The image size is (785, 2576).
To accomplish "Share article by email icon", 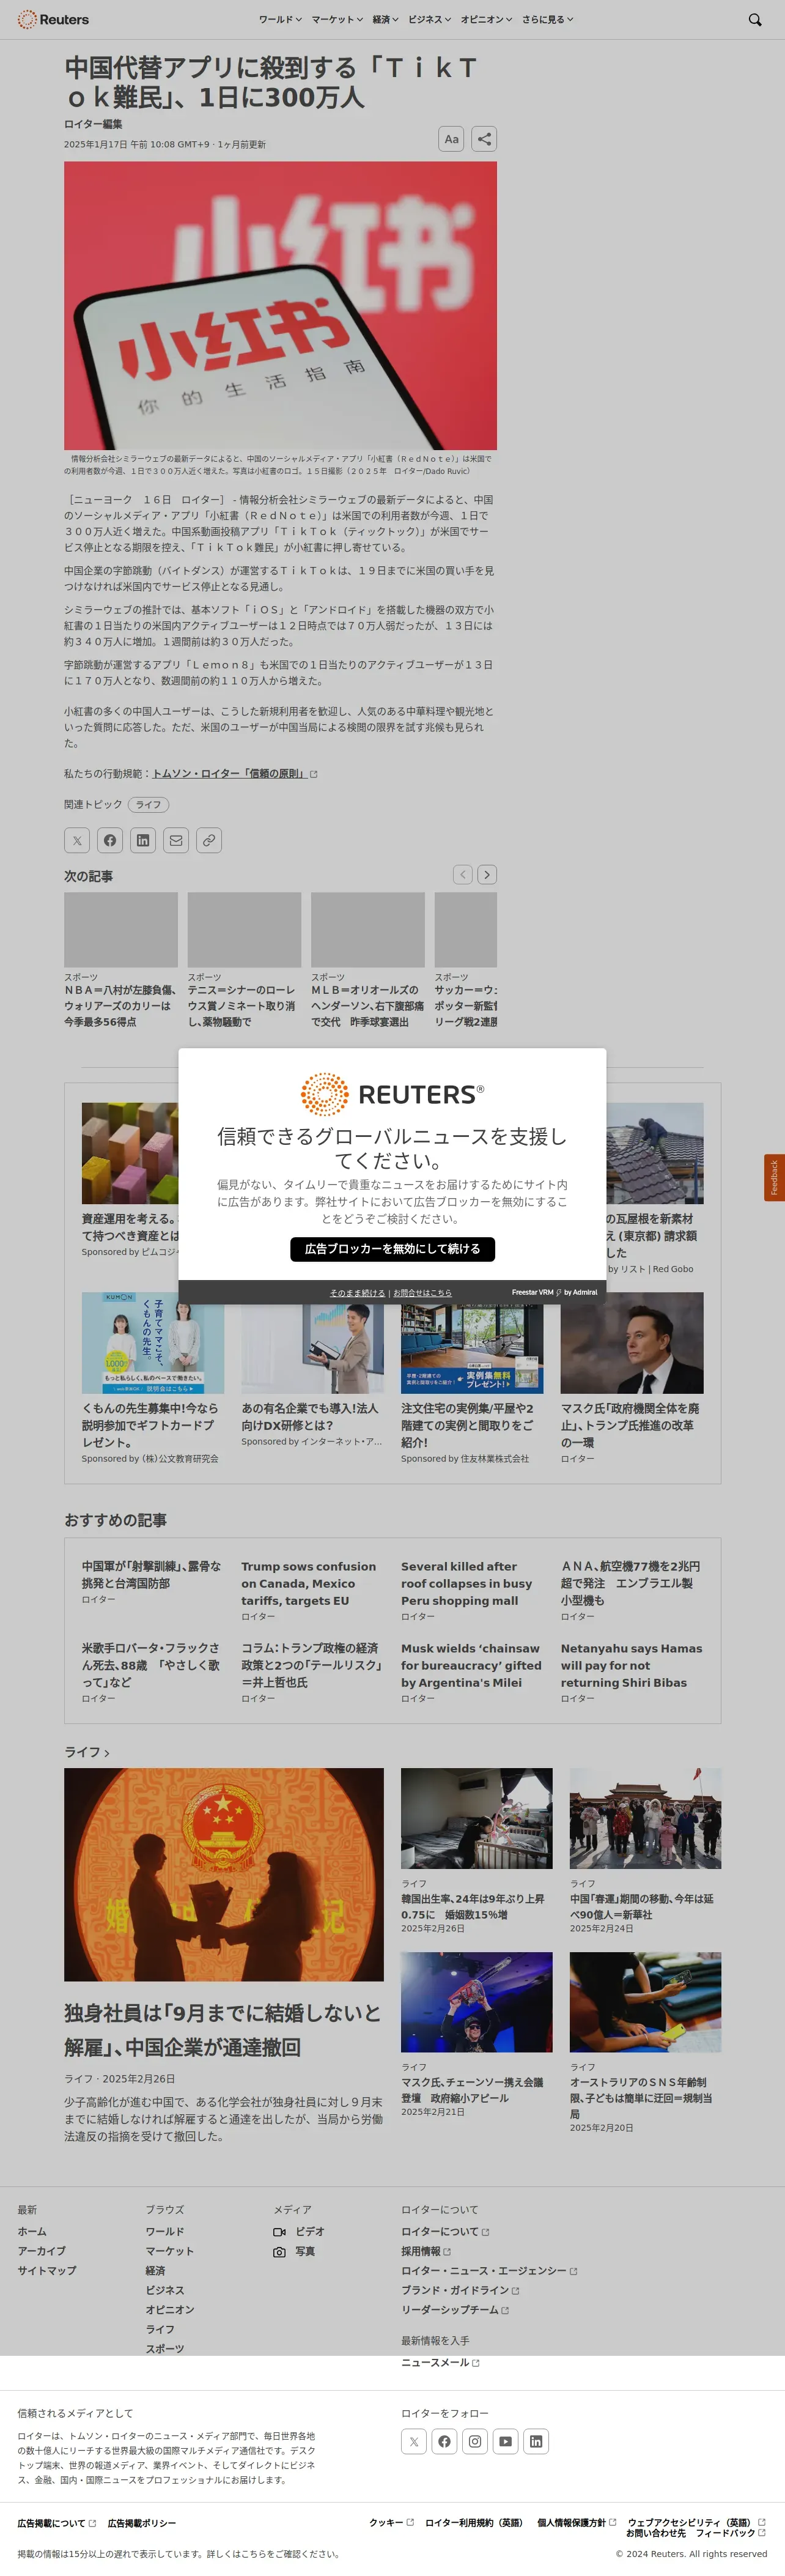I will (x=176, y=840).
